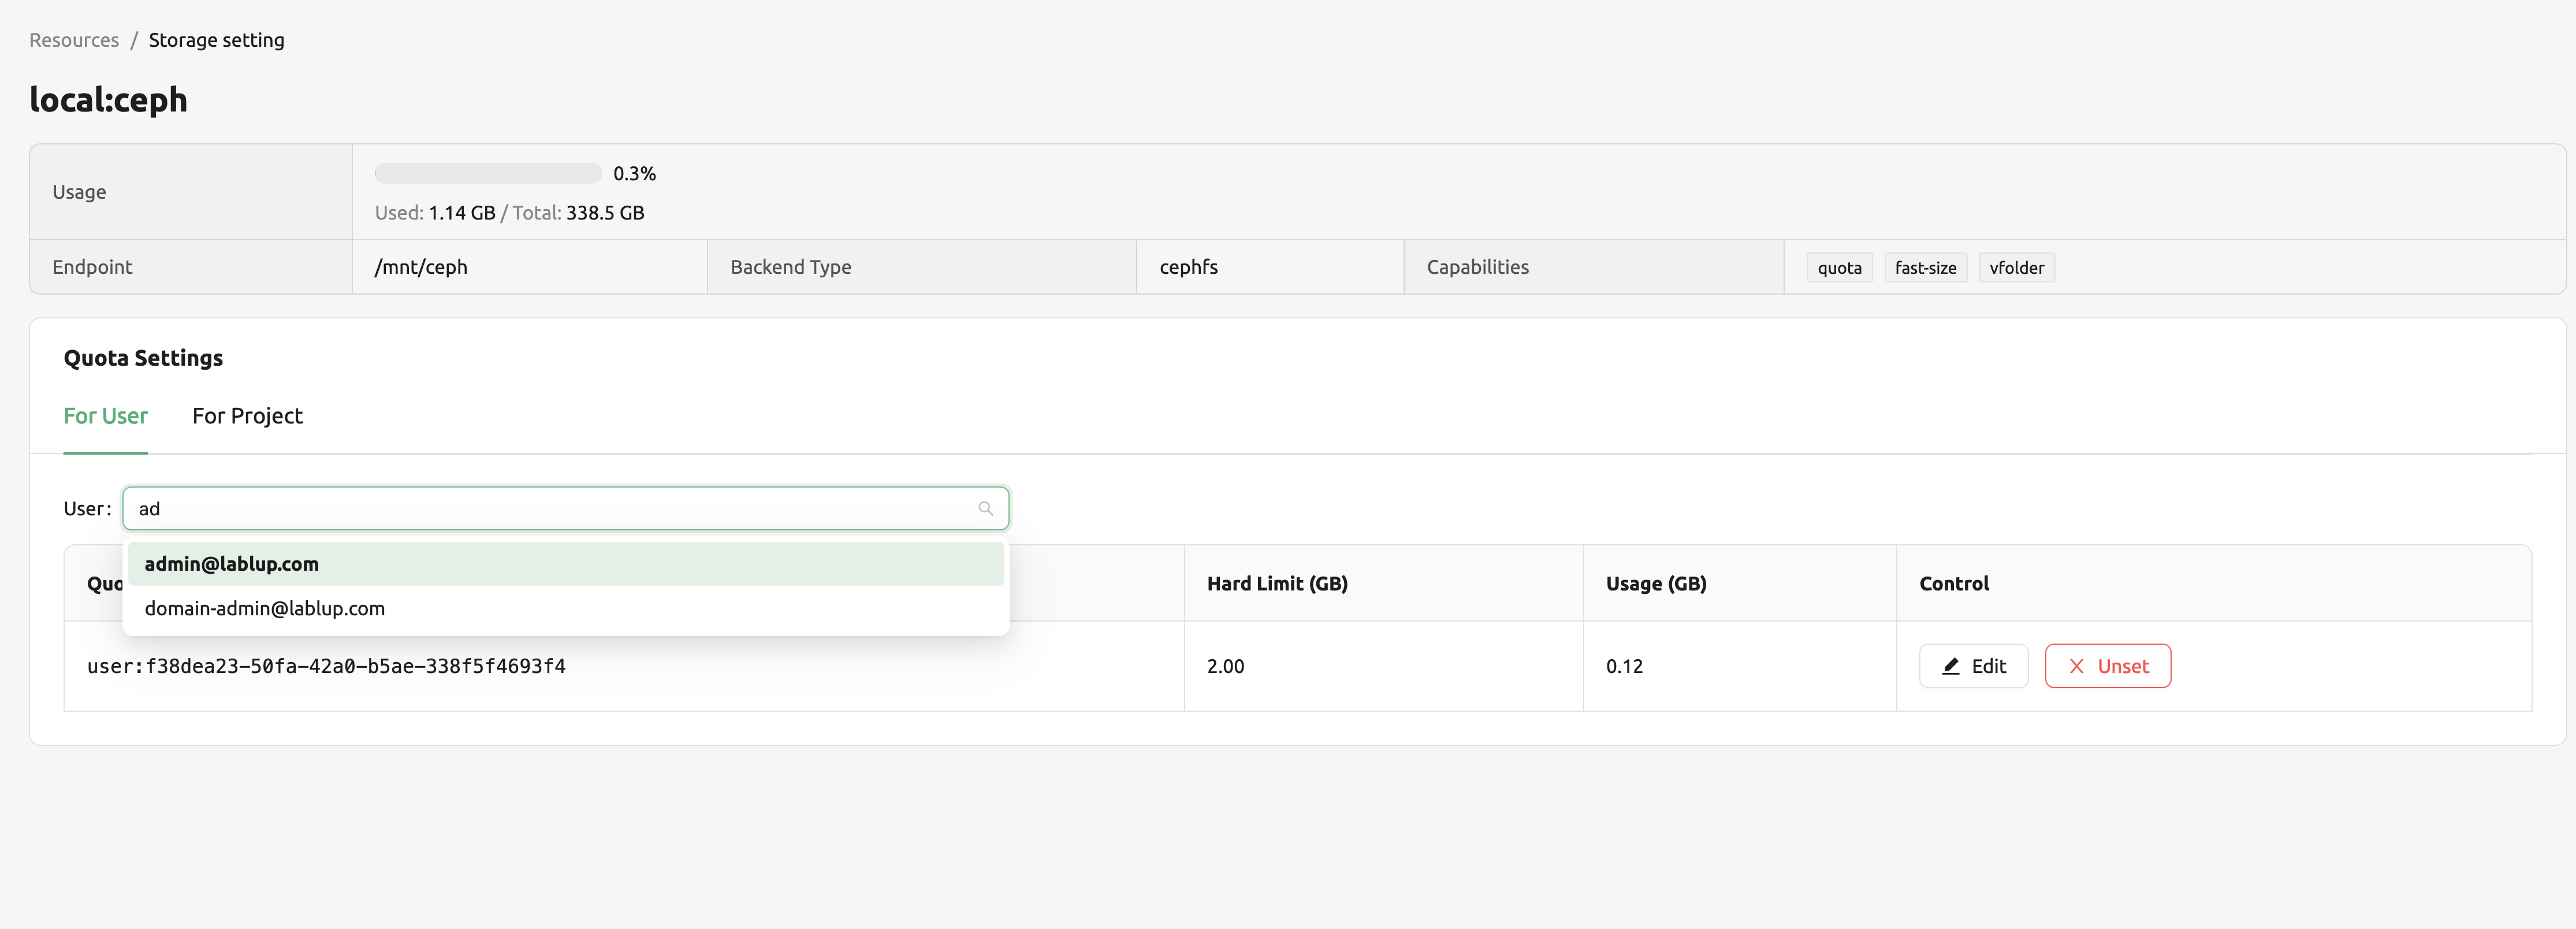Click the Edit button label for user quota
Viewport: 2576px width, 929px height.
(x=1988, y=666)
